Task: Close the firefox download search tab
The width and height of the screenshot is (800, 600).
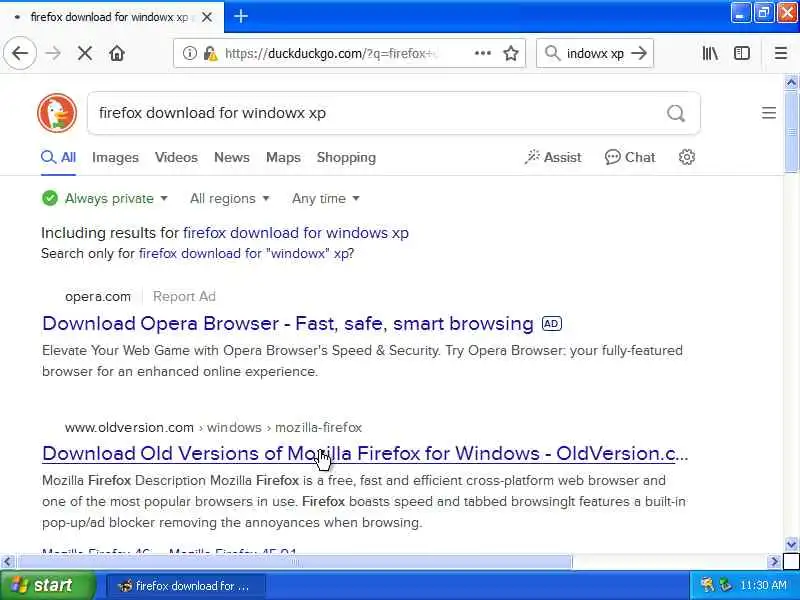Action: 207,17
